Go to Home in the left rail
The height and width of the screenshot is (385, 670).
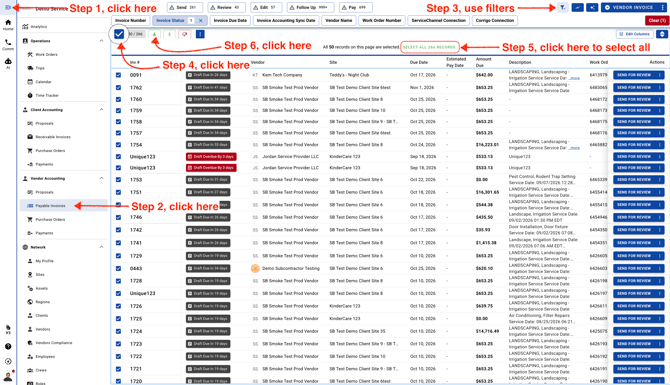8,25
